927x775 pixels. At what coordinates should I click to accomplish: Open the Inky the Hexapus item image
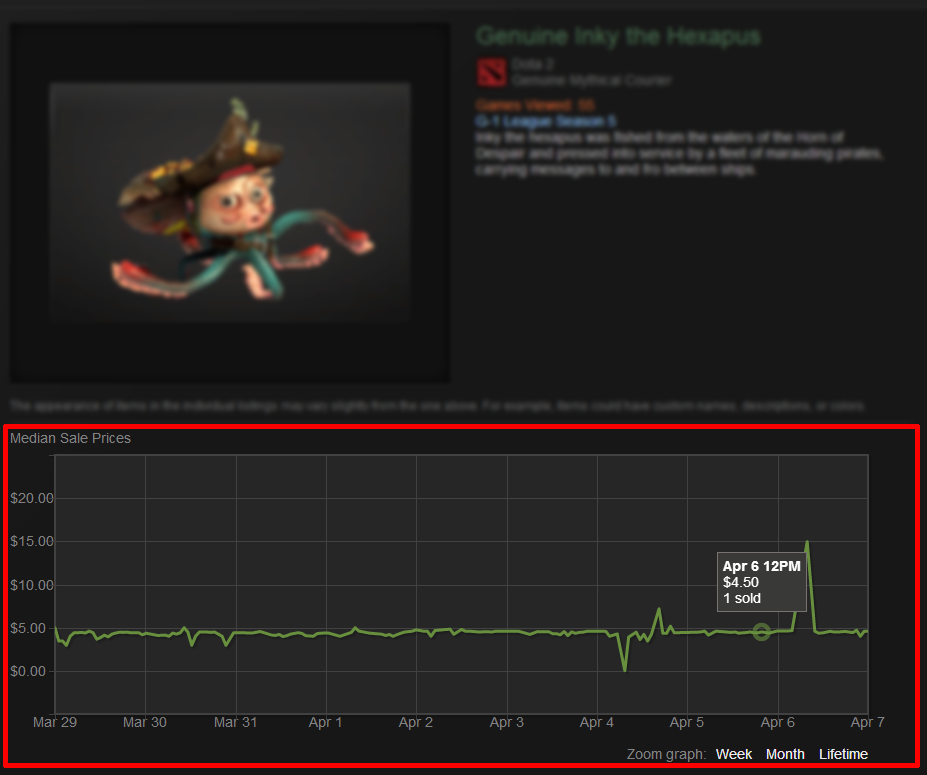pyautogui.click(x=230, y=203)
